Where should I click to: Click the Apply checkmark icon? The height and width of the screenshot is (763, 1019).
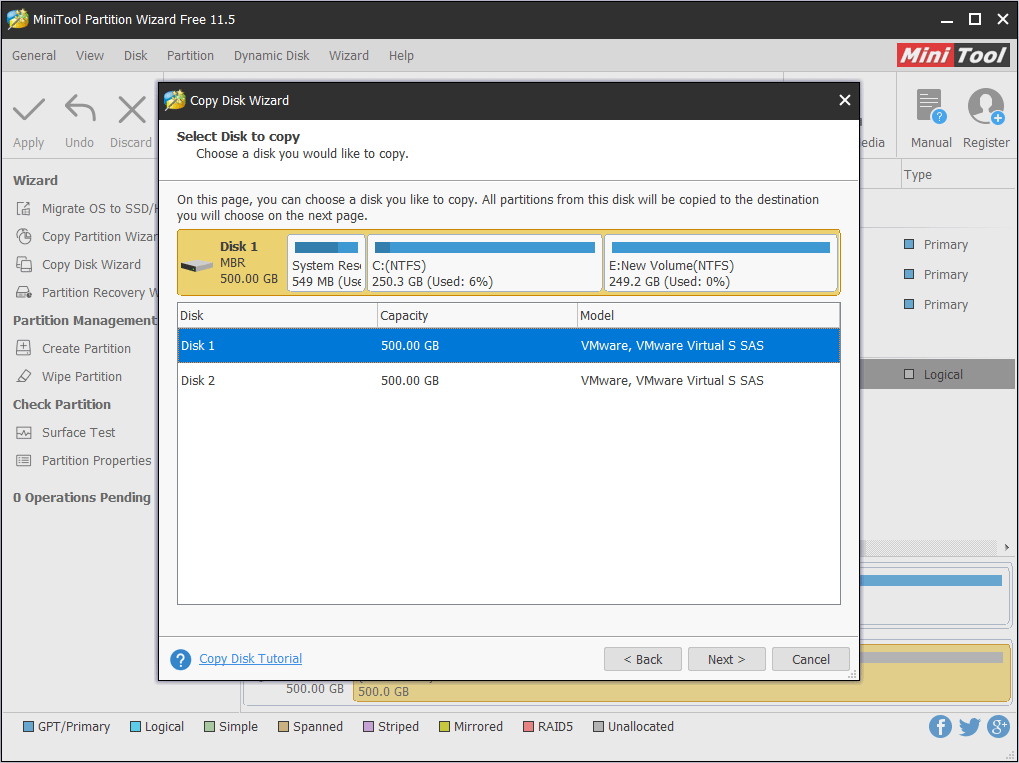coord(29,109)
